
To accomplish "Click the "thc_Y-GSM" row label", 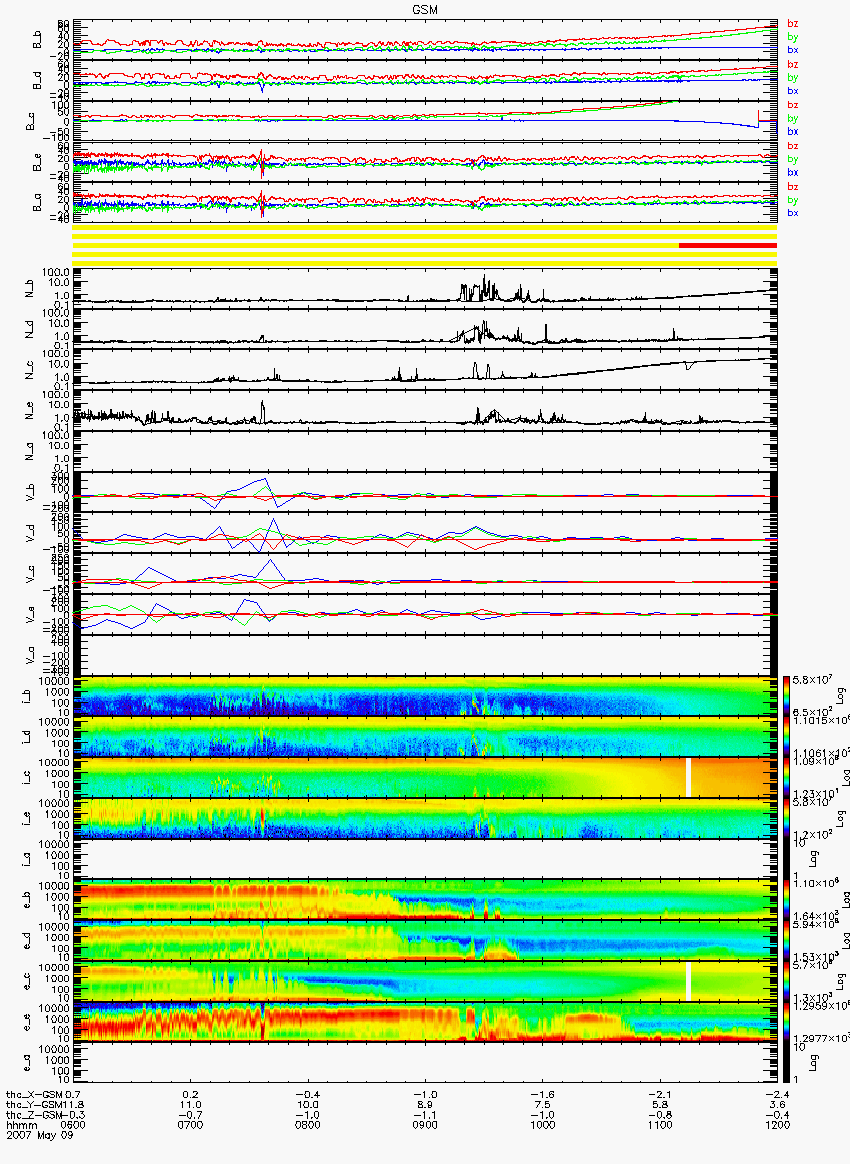I will [x=34, y=1105].
